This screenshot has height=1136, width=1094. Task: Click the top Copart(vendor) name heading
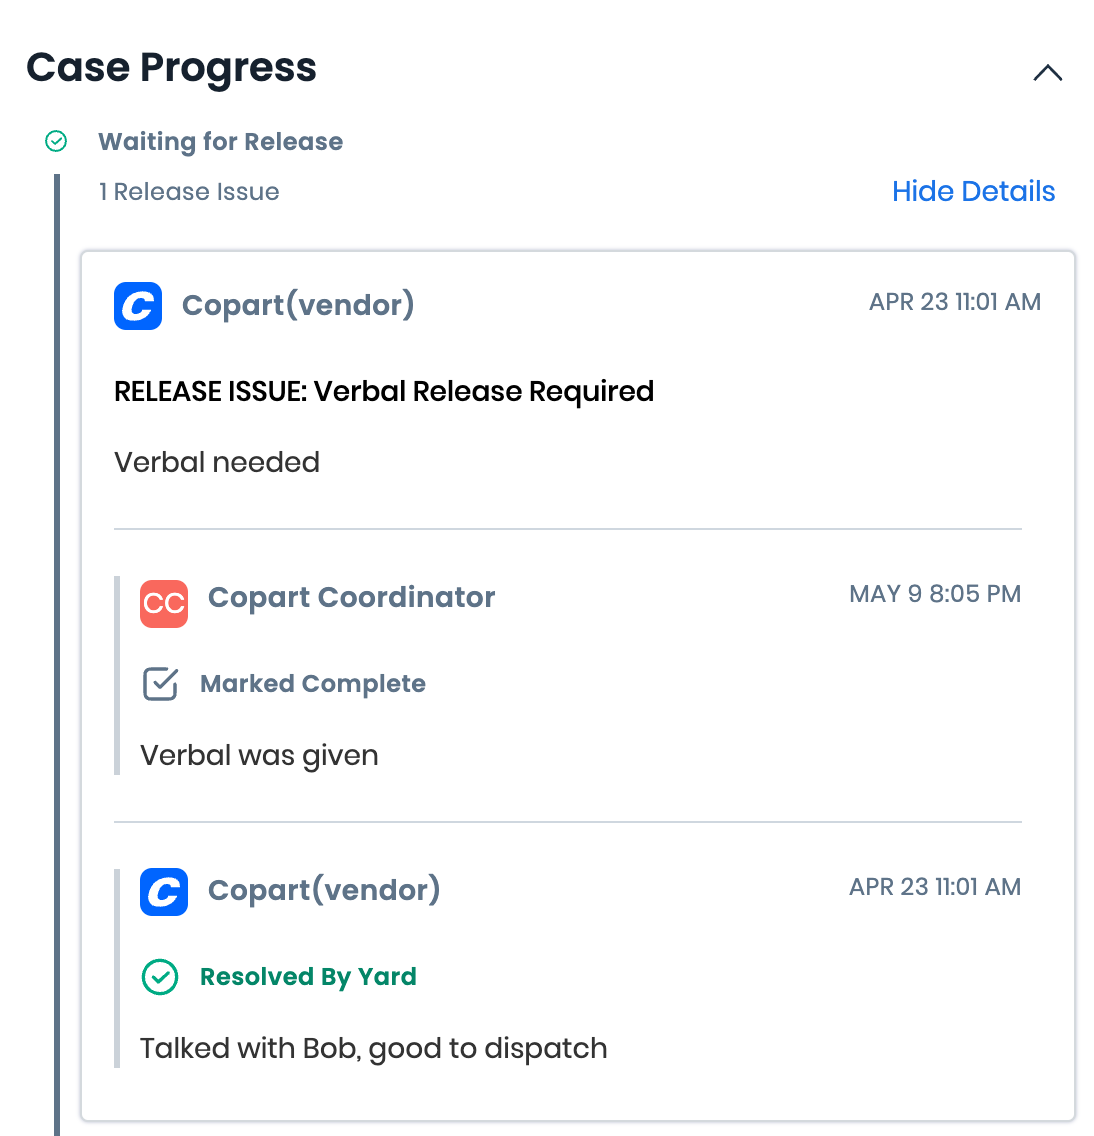(x=298, y=305)
